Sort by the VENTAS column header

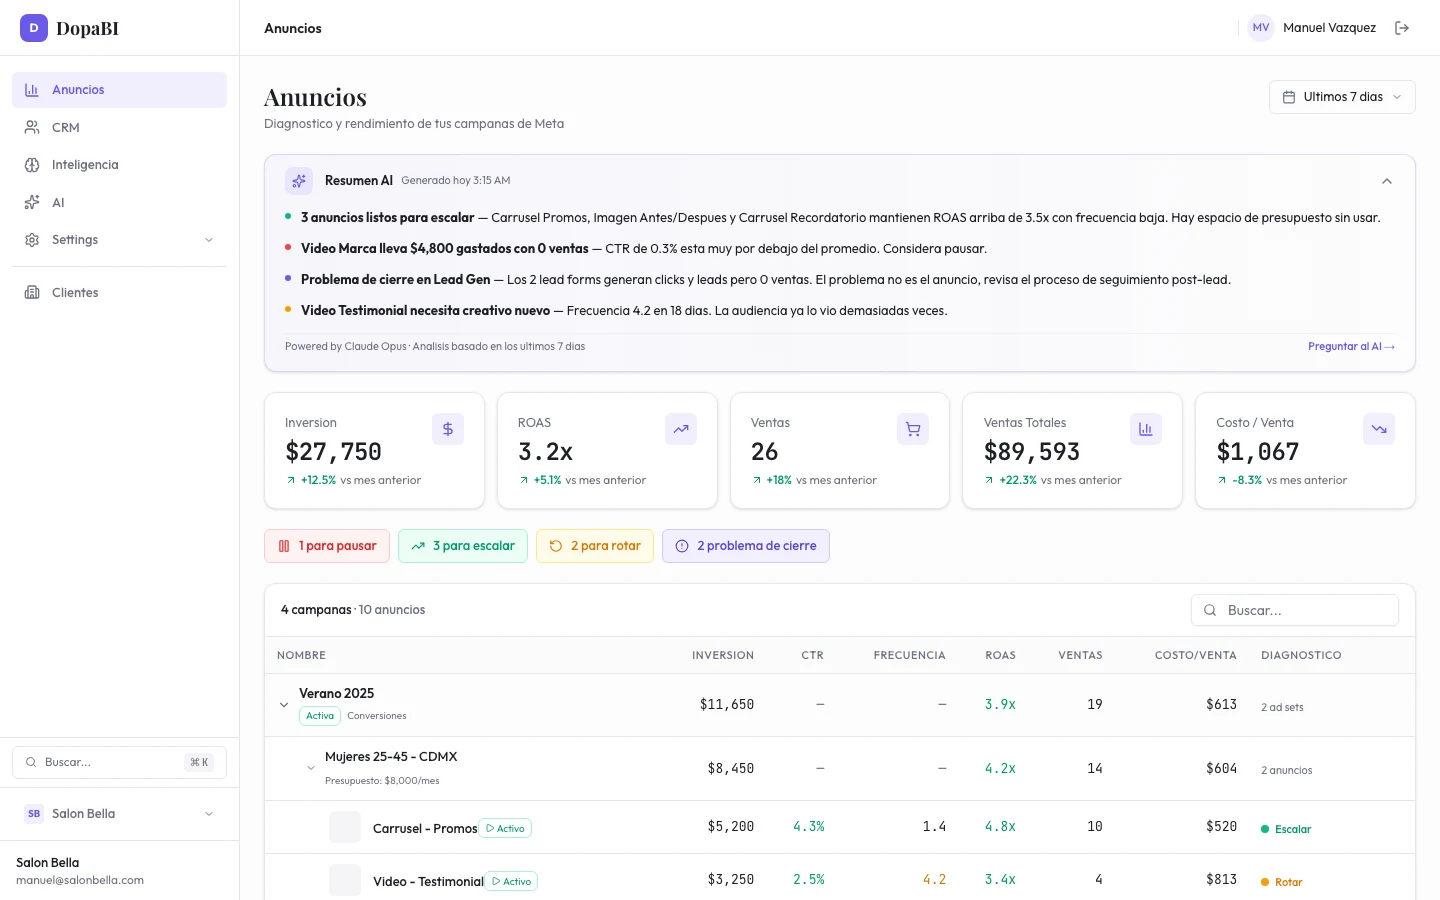(x=1080, y=656)
